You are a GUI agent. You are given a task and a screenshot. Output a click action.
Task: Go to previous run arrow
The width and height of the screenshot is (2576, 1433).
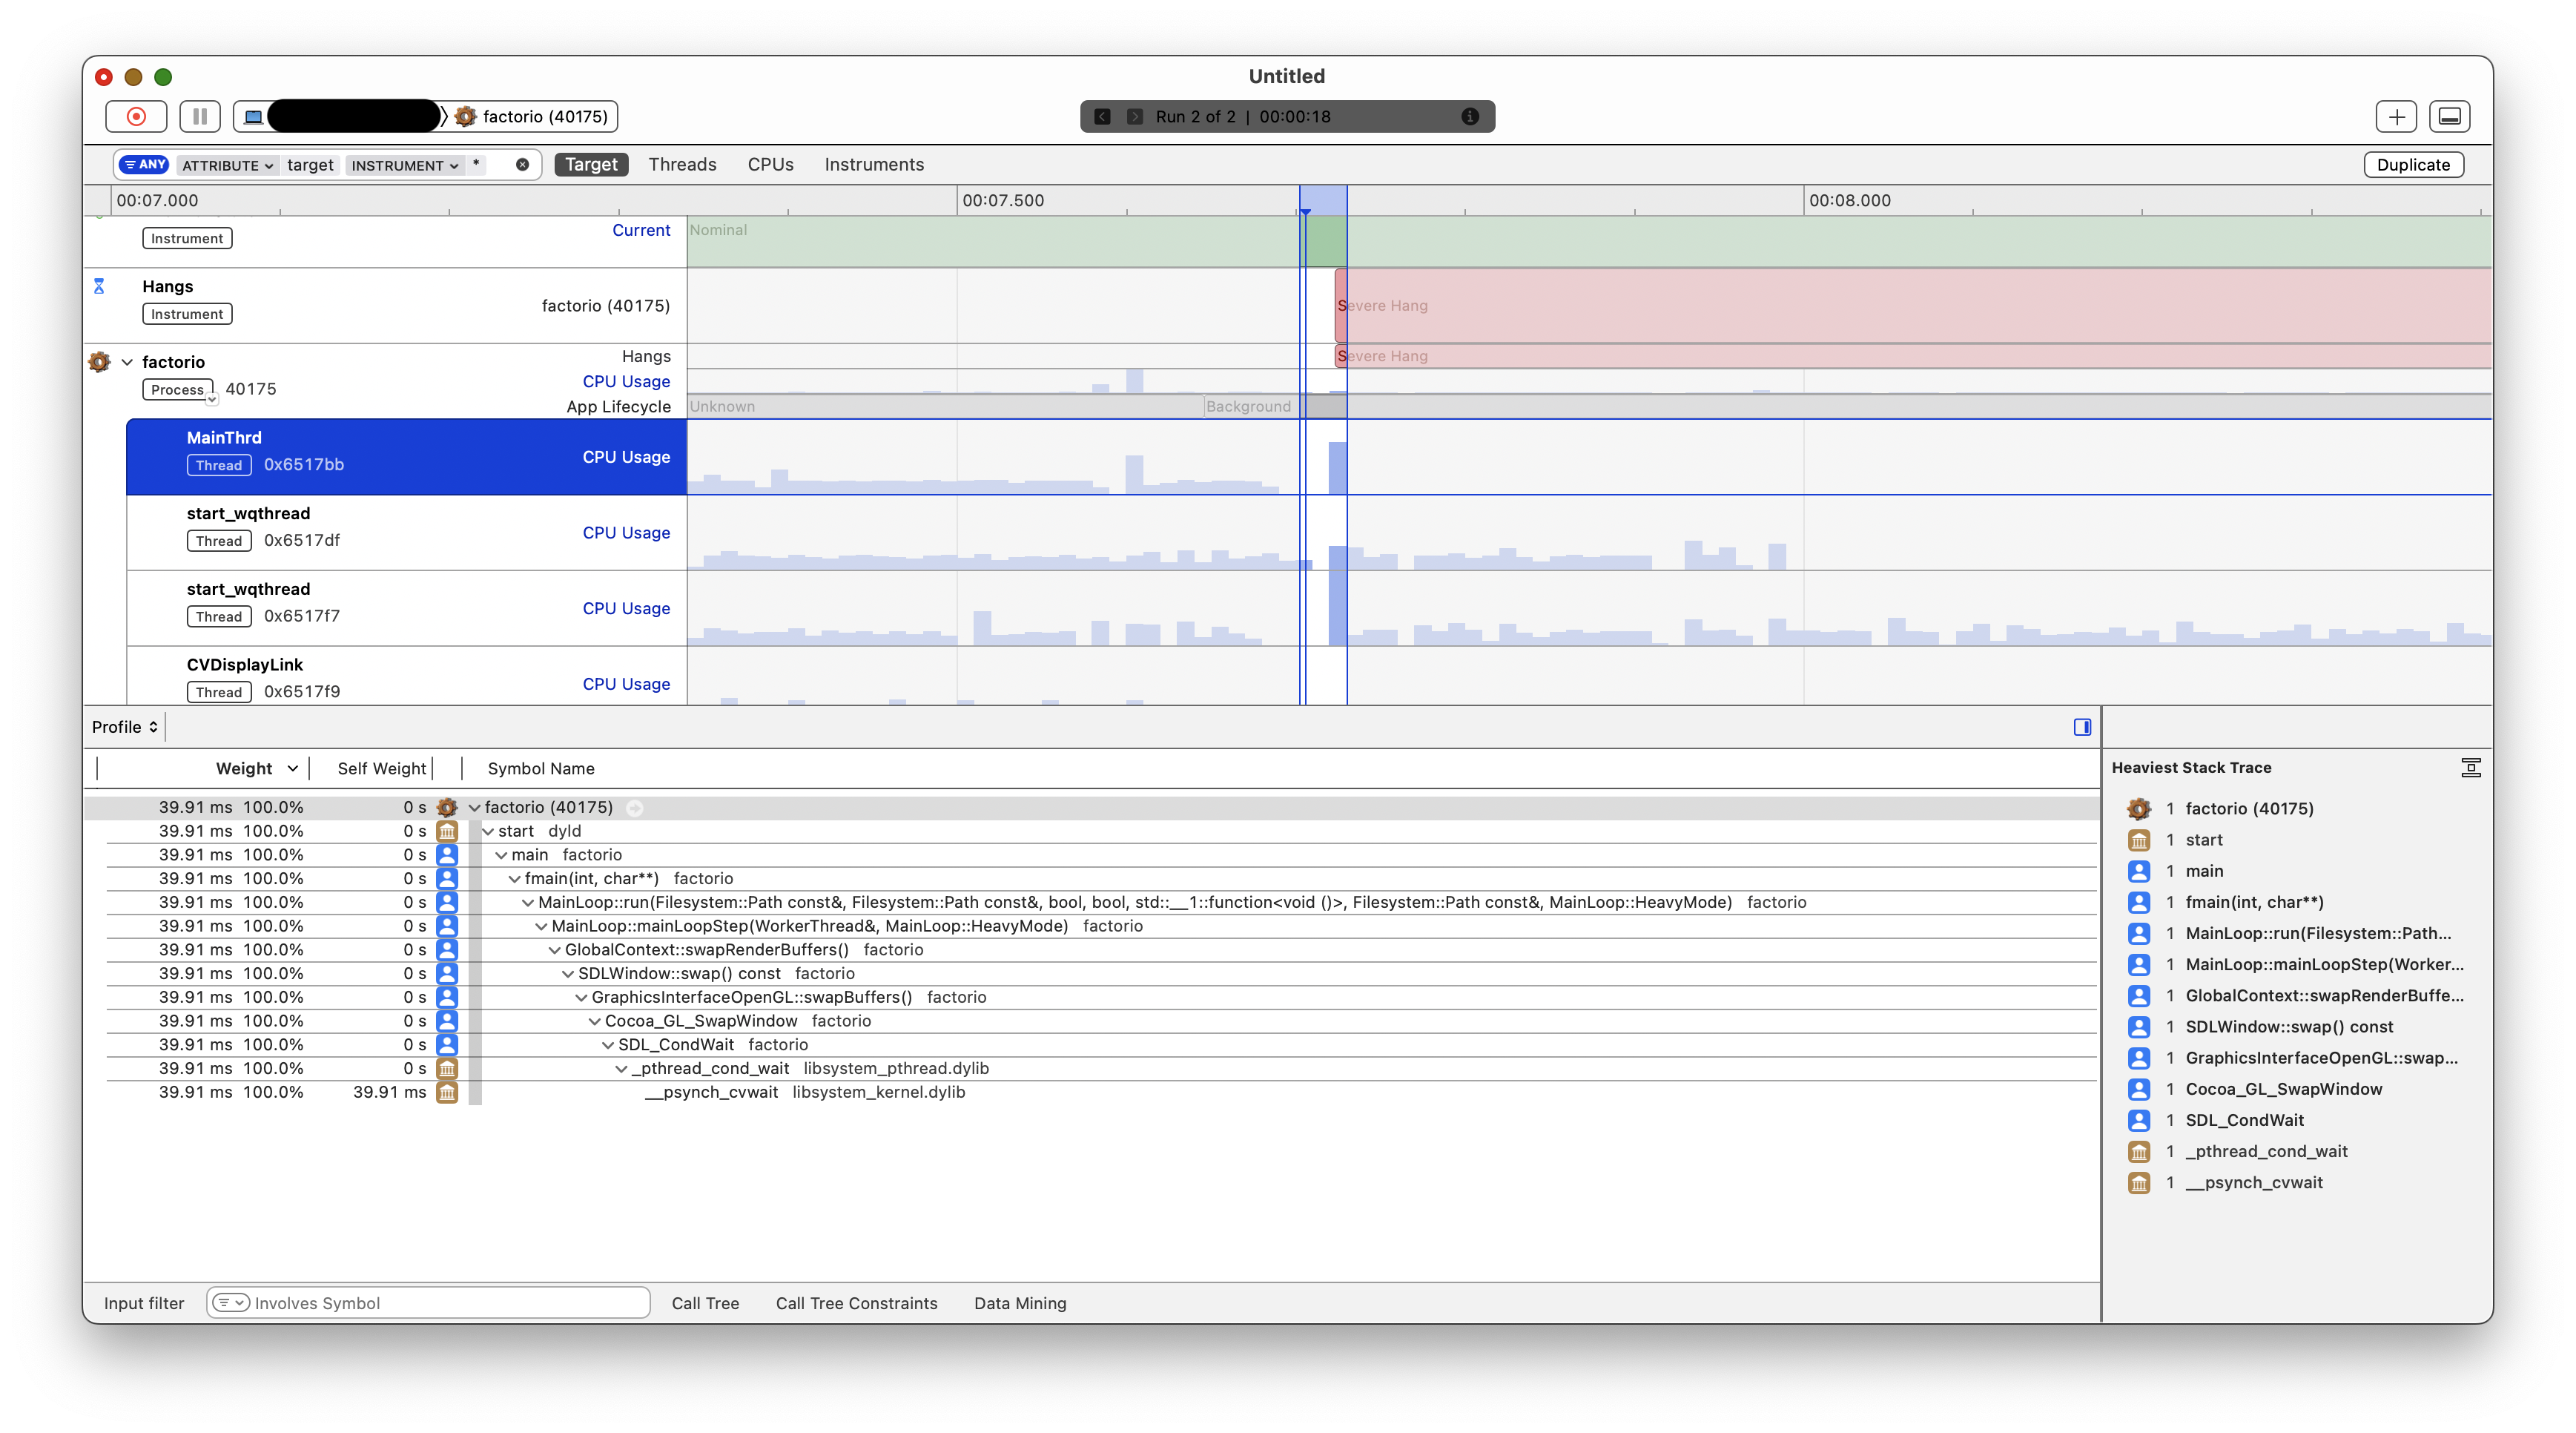click(1102, 116)
